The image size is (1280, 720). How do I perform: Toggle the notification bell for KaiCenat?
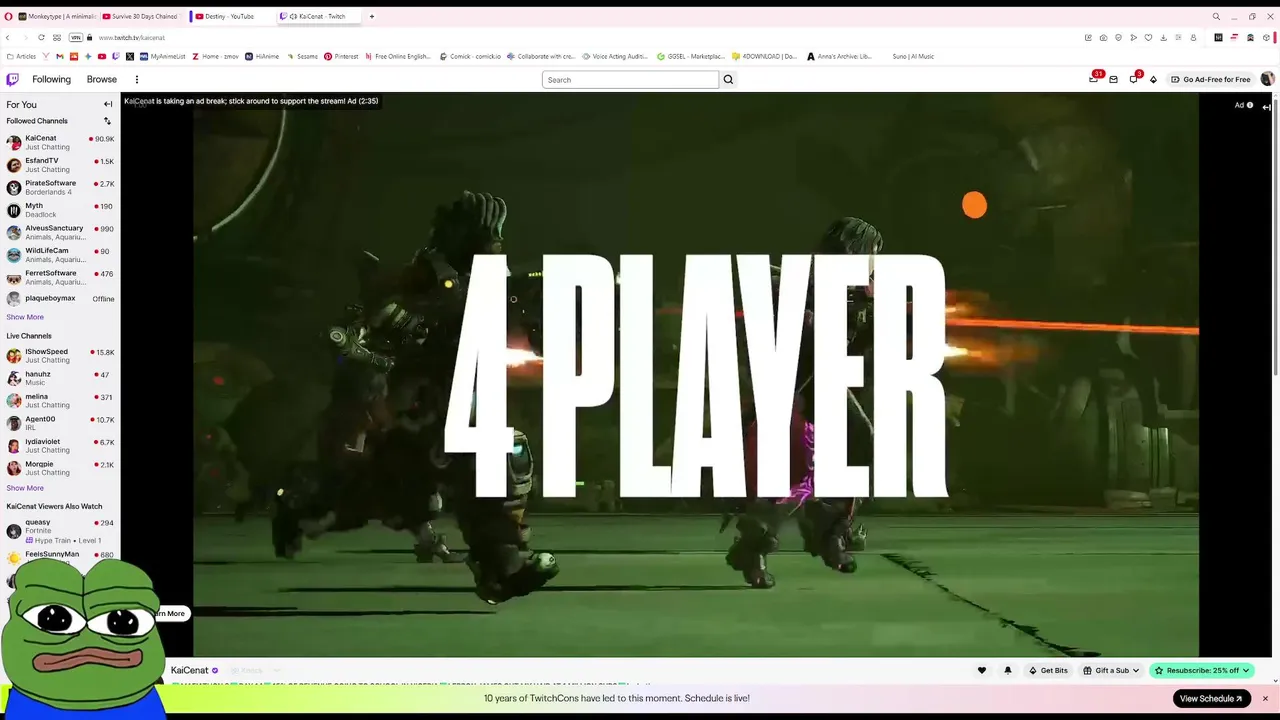click(1007, 670)
